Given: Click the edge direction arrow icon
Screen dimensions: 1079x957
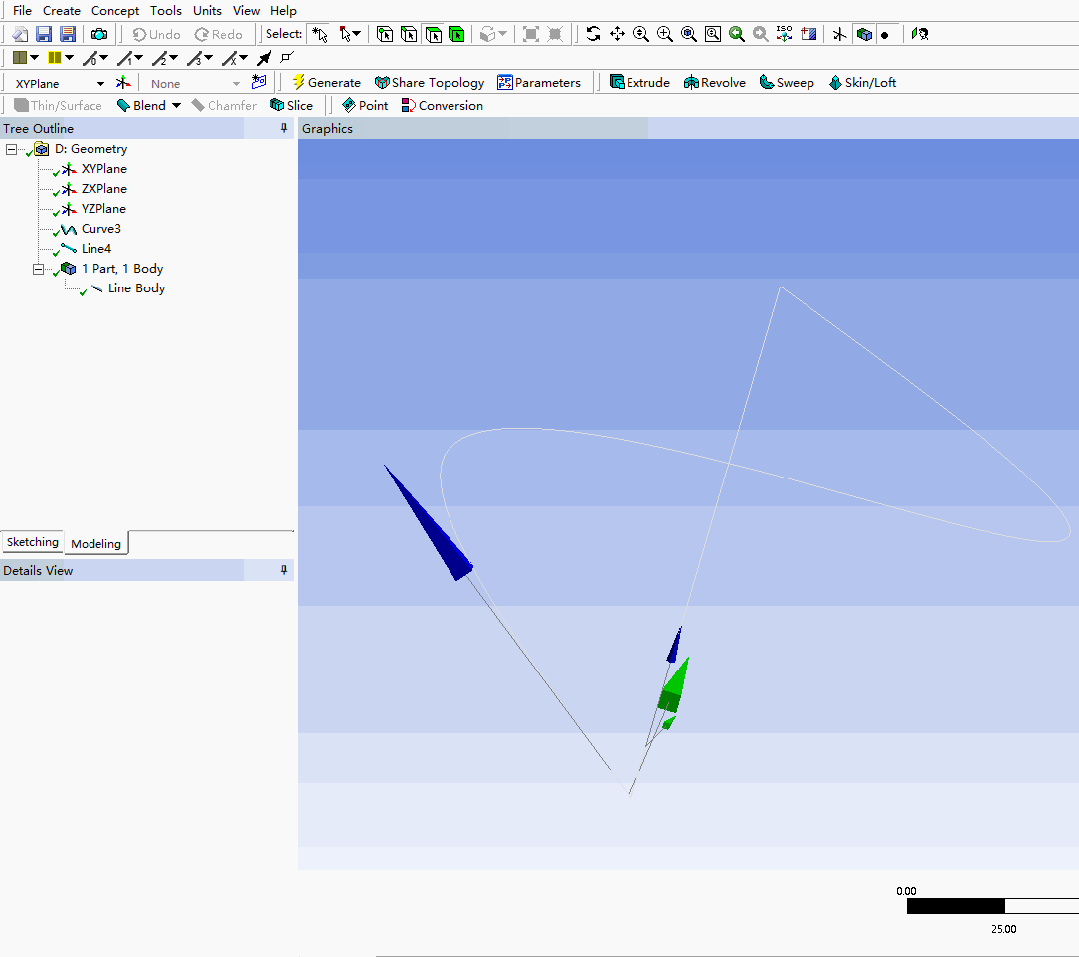Looking at the screenshot, I should pos(264,58).
